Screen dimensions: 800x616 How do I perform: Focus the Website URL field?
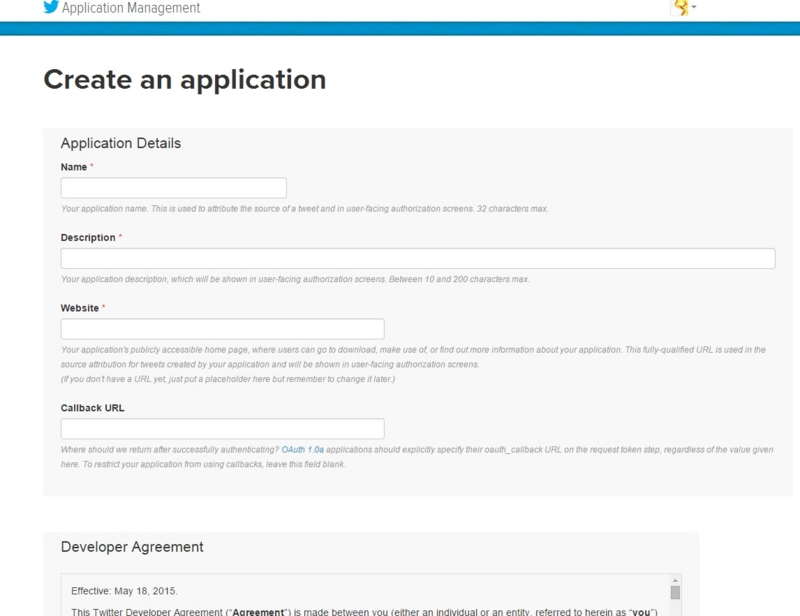pos(222,329)
